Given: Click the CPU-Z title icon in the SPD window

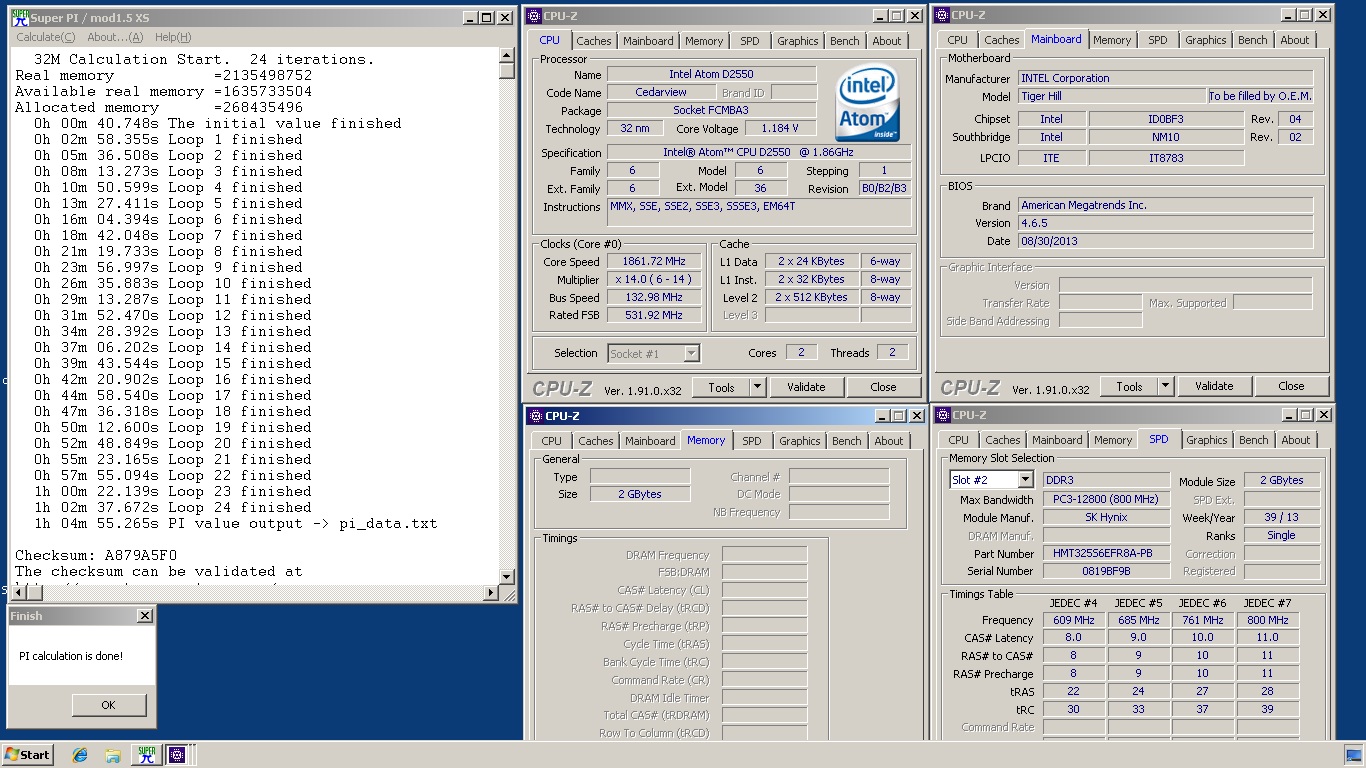Looking at the screenshot, I should (x=943, y=415).
